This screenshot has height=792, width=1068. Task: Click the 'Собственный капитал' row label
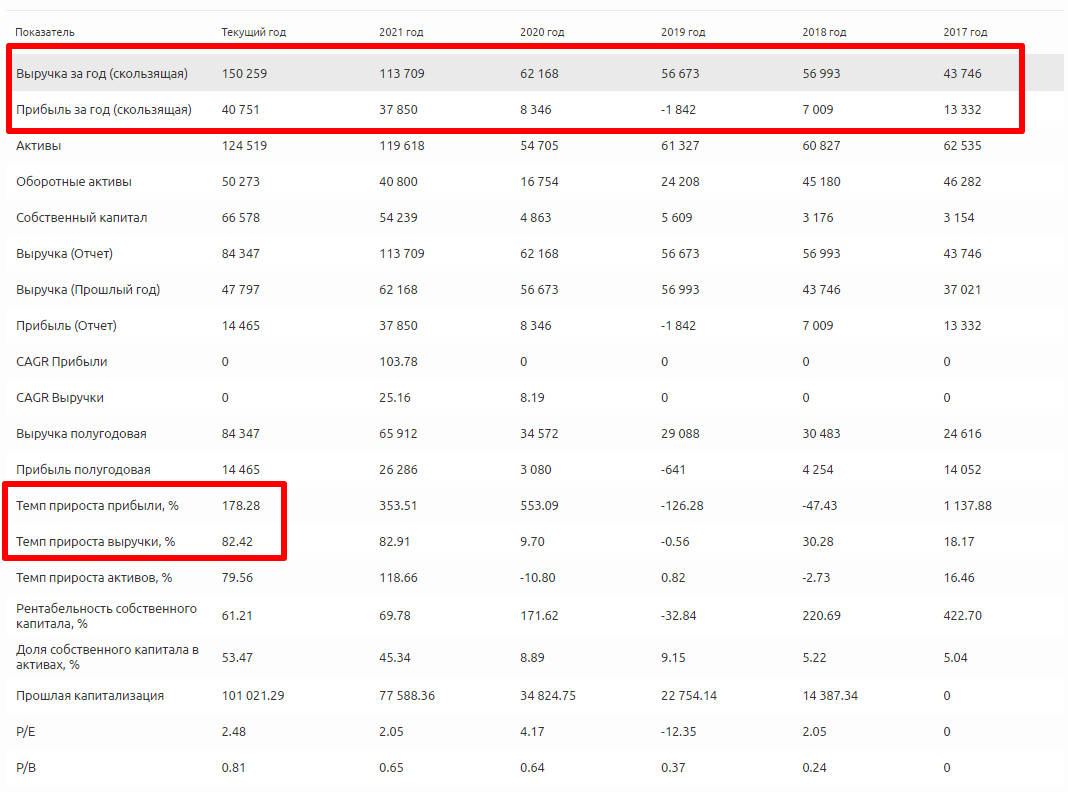(x=75, y=218)
